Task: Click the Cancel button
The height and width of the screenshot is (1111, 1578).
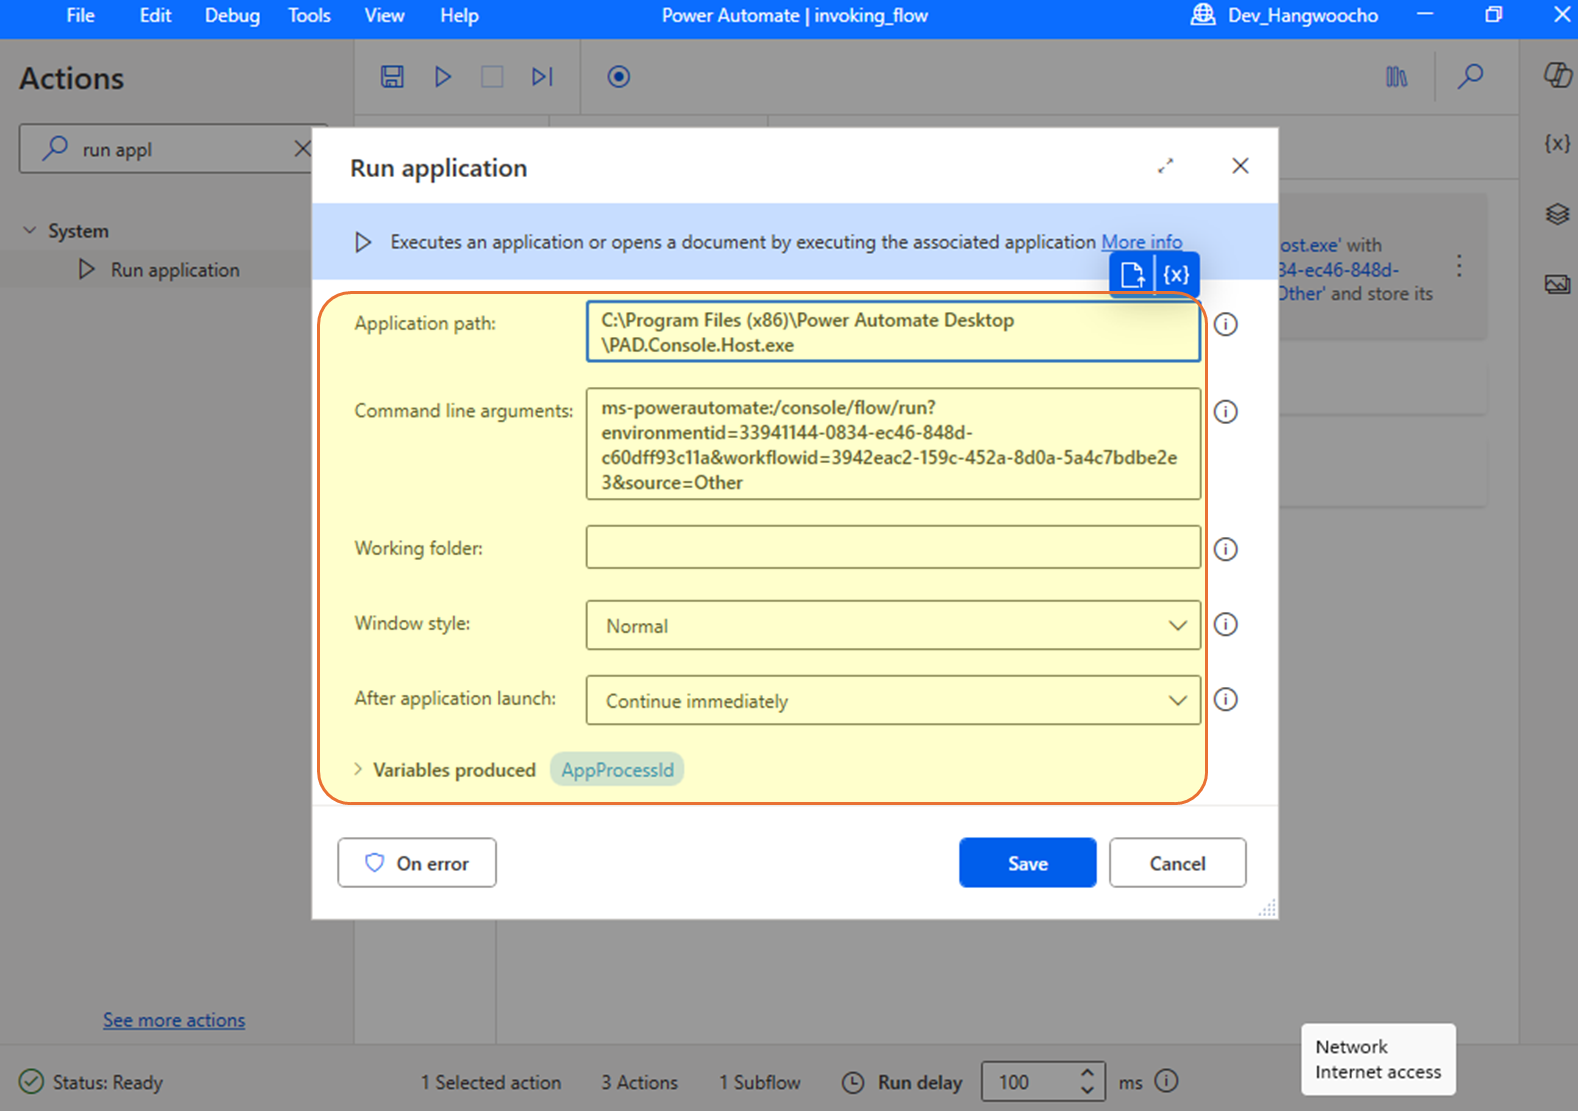Action: point(1177,862)
